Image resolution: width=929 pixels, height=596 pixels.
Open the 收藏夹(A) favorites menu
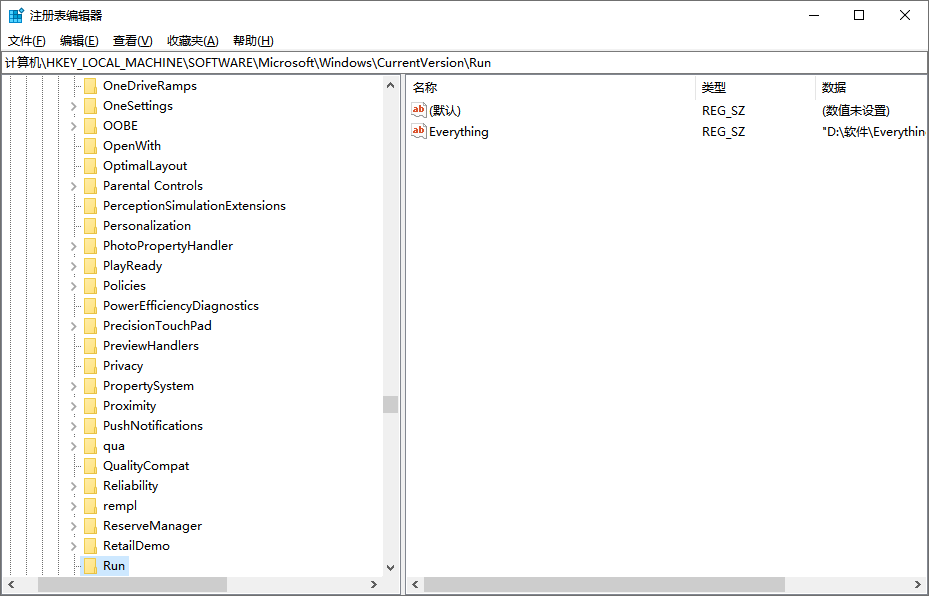pos(192,41)
